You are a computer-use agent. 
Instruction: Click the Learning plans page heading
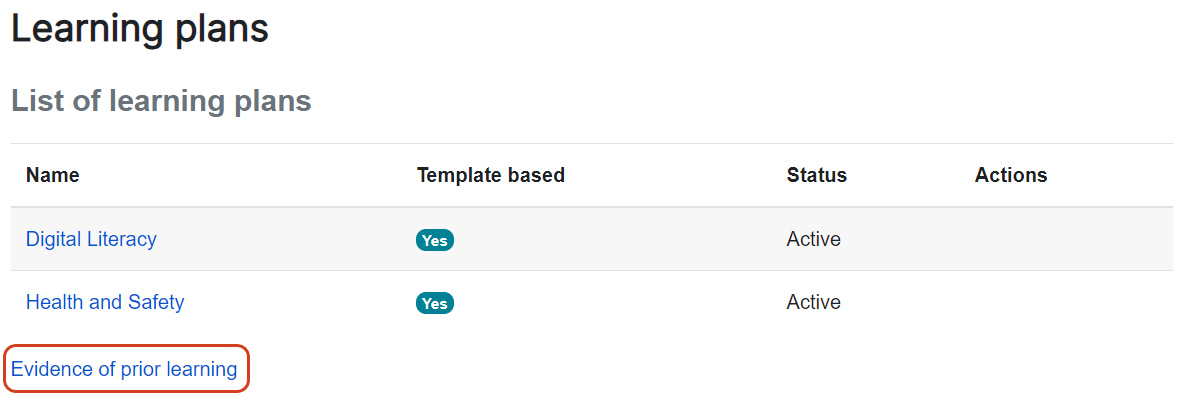click(x=140, y=28)
